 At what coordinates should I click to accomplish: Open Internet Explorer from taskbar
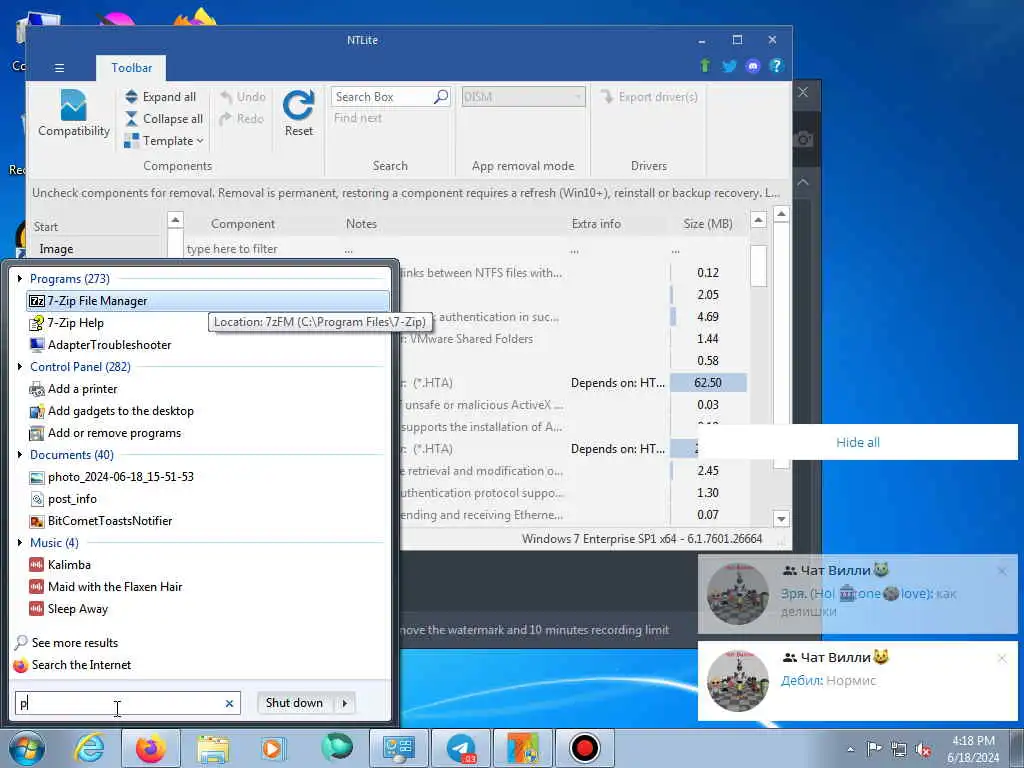click(89, 748)
